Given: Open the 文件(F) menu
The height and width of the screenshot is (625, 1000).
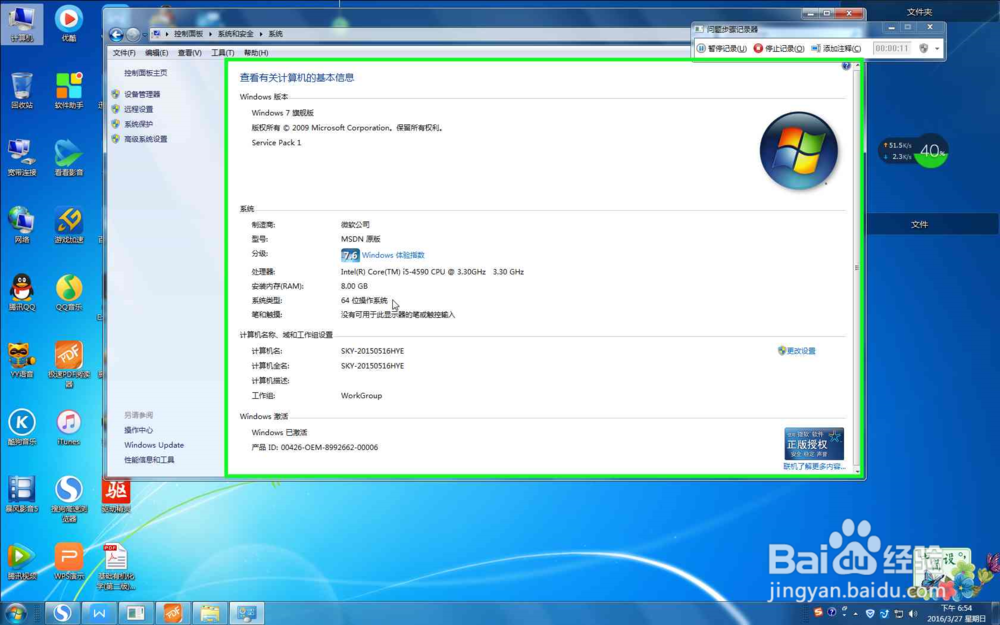Looking at the screenshot, I should click(x=124, y=53).
